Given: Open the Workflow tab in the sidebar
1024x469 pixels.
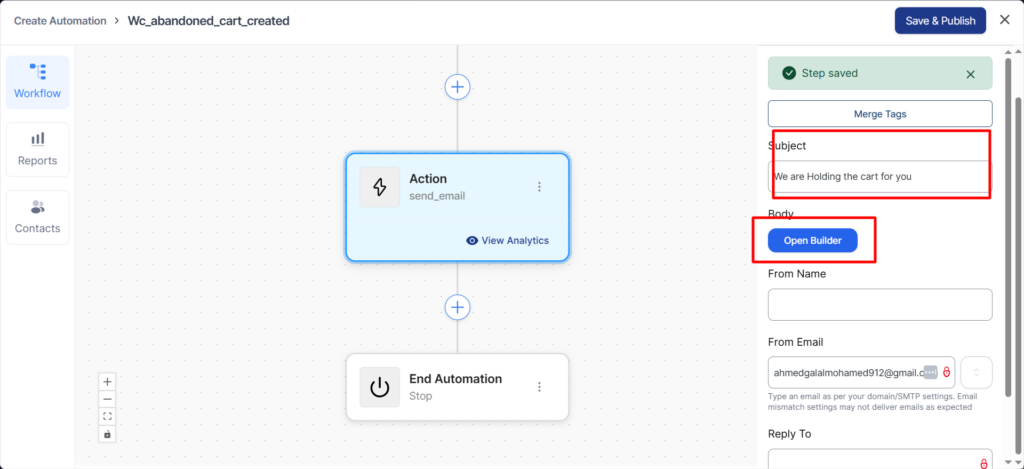Looking at the screenshot, I should [37, 82].
